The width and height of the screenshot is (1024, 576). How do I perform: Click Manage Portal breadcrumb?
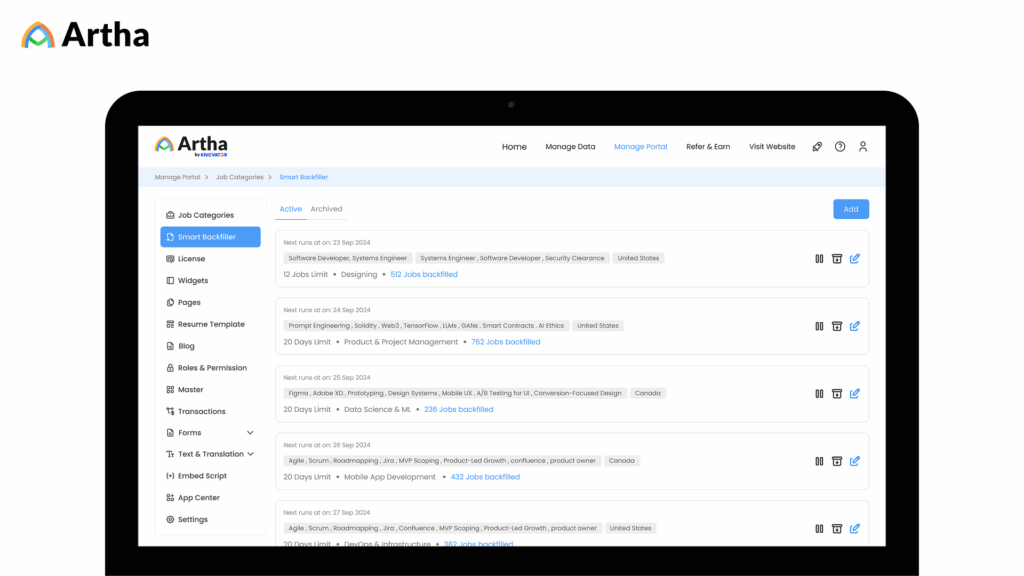tap(177, 177)
